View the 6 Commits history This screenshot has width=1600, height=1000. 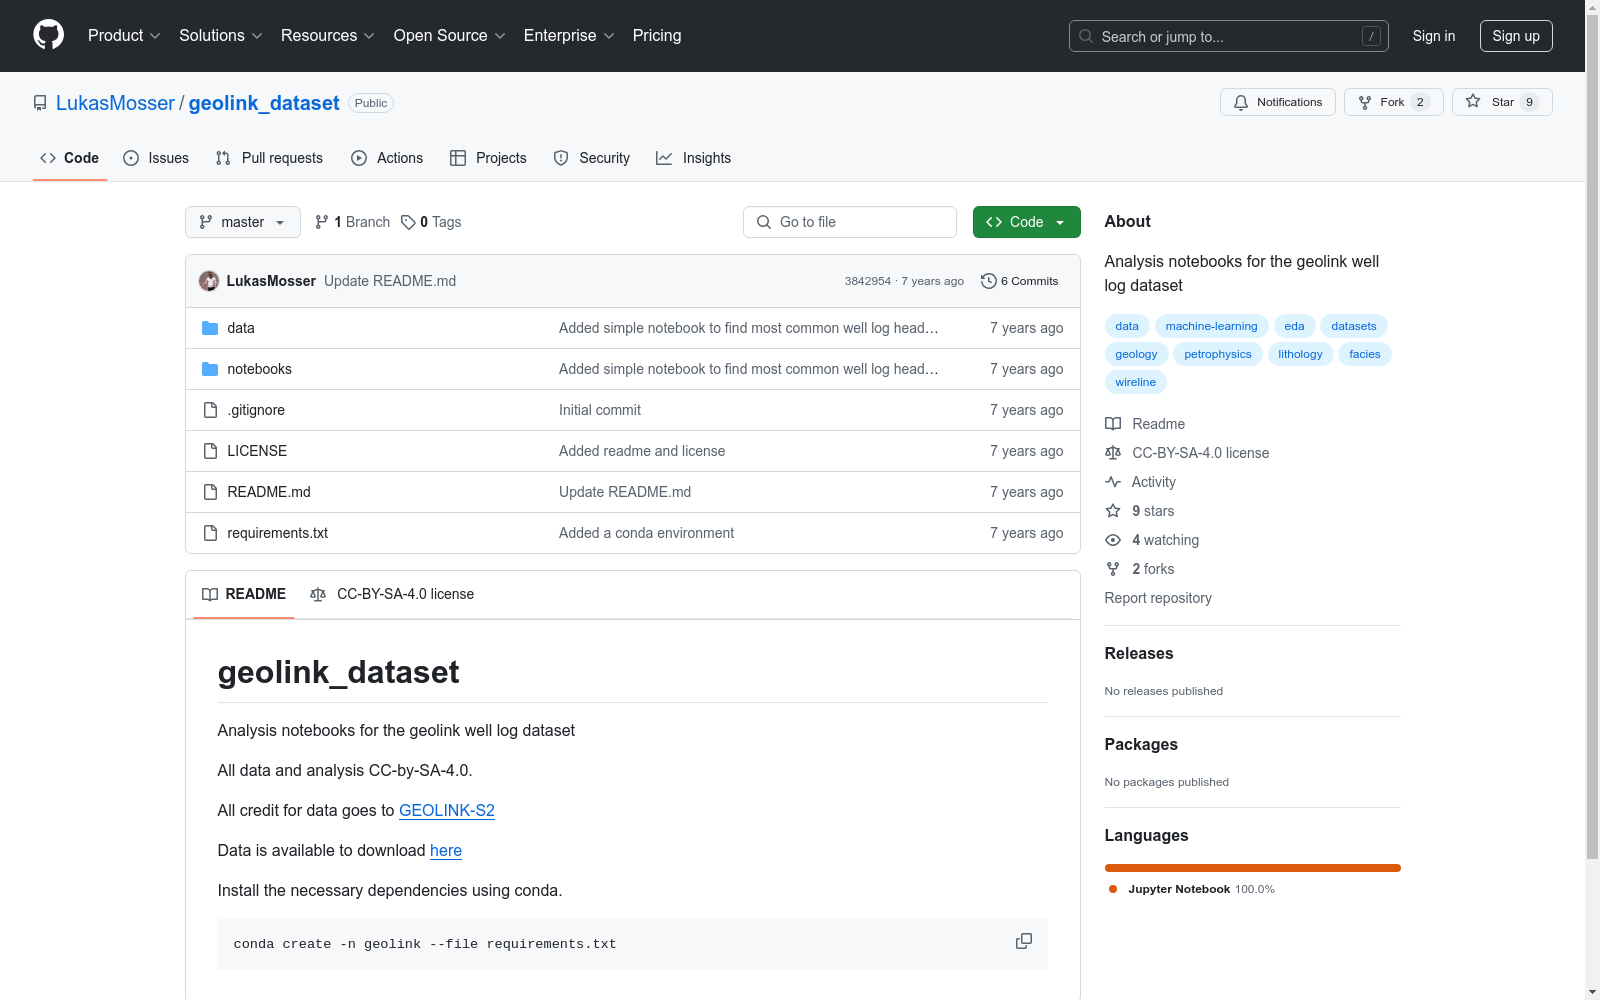point(1020,281)
